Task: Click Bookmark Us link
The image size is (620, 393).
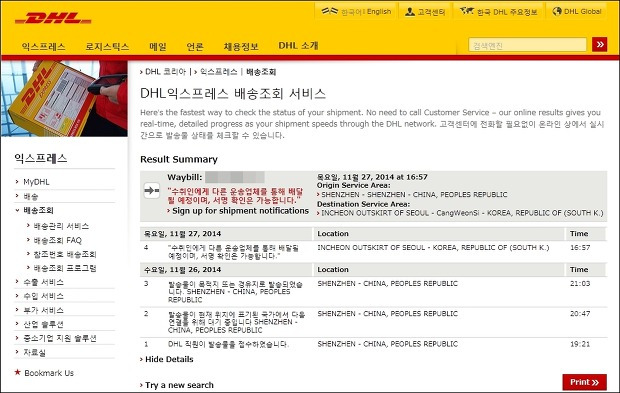Action: (49, 373)
